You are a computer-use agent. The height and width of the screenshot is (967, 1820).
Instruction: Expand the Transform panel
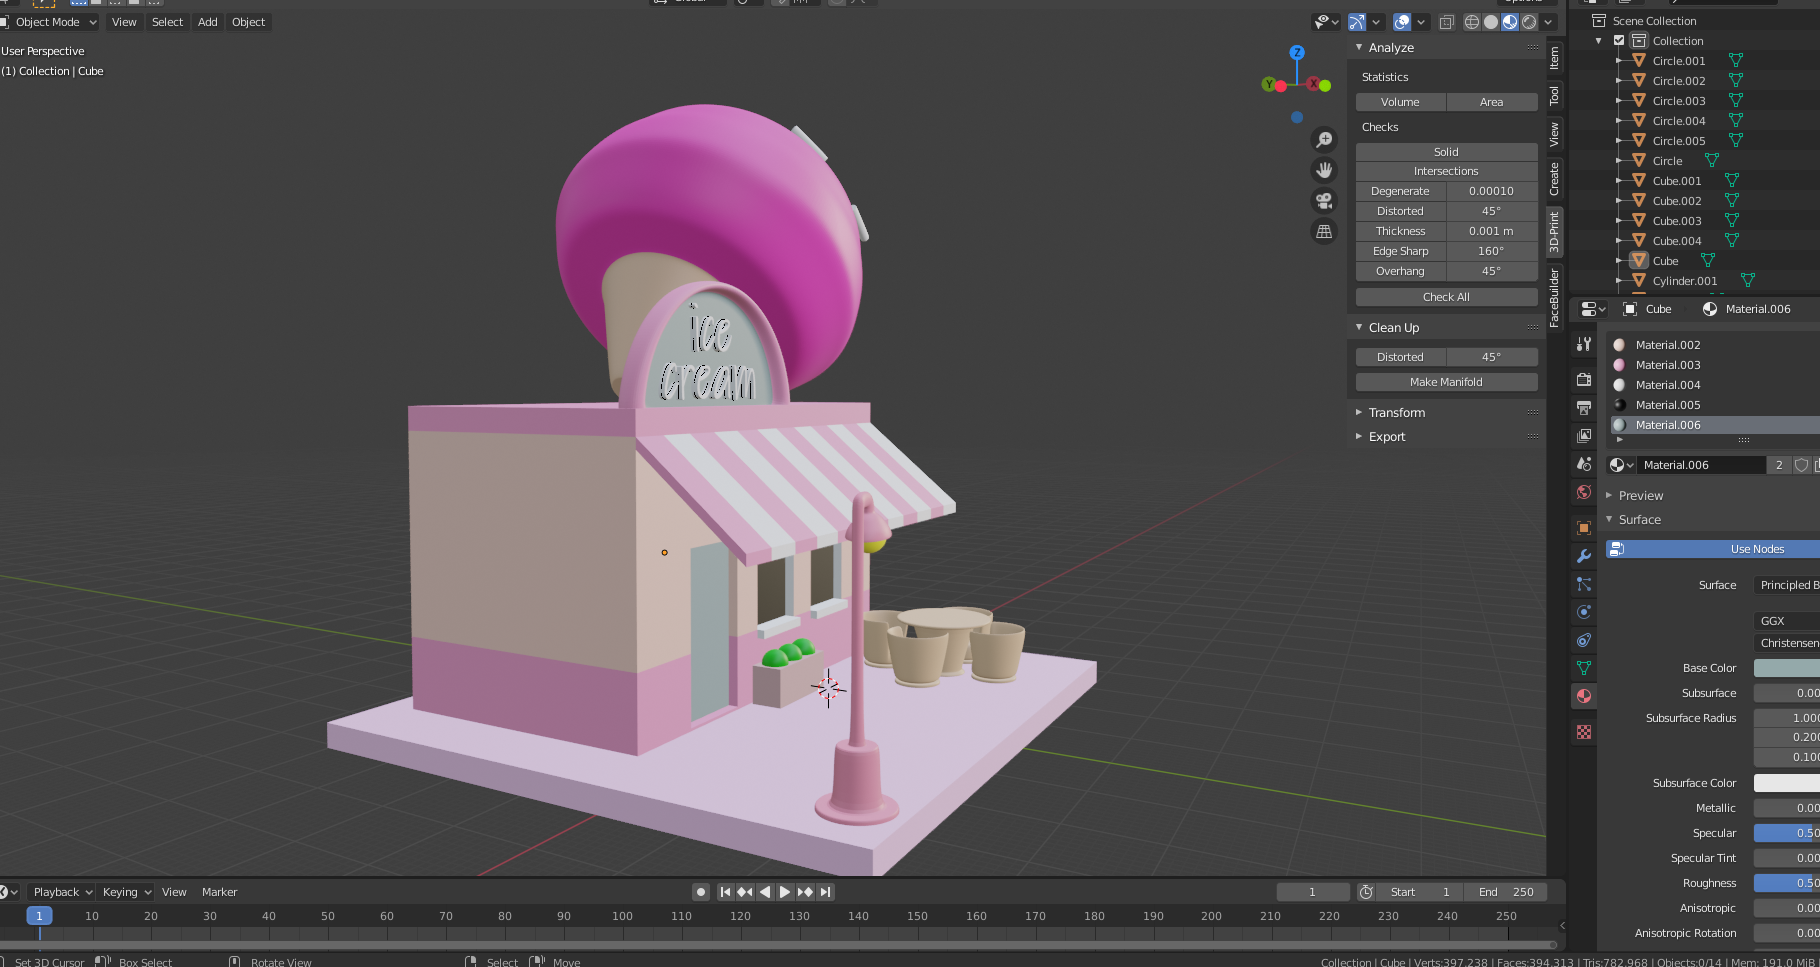(1396, 412)
